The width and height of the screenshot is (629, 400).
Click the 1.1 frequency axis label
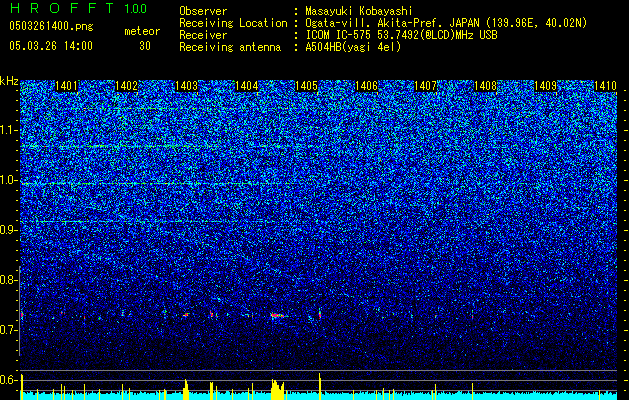(x=9, y=130)
